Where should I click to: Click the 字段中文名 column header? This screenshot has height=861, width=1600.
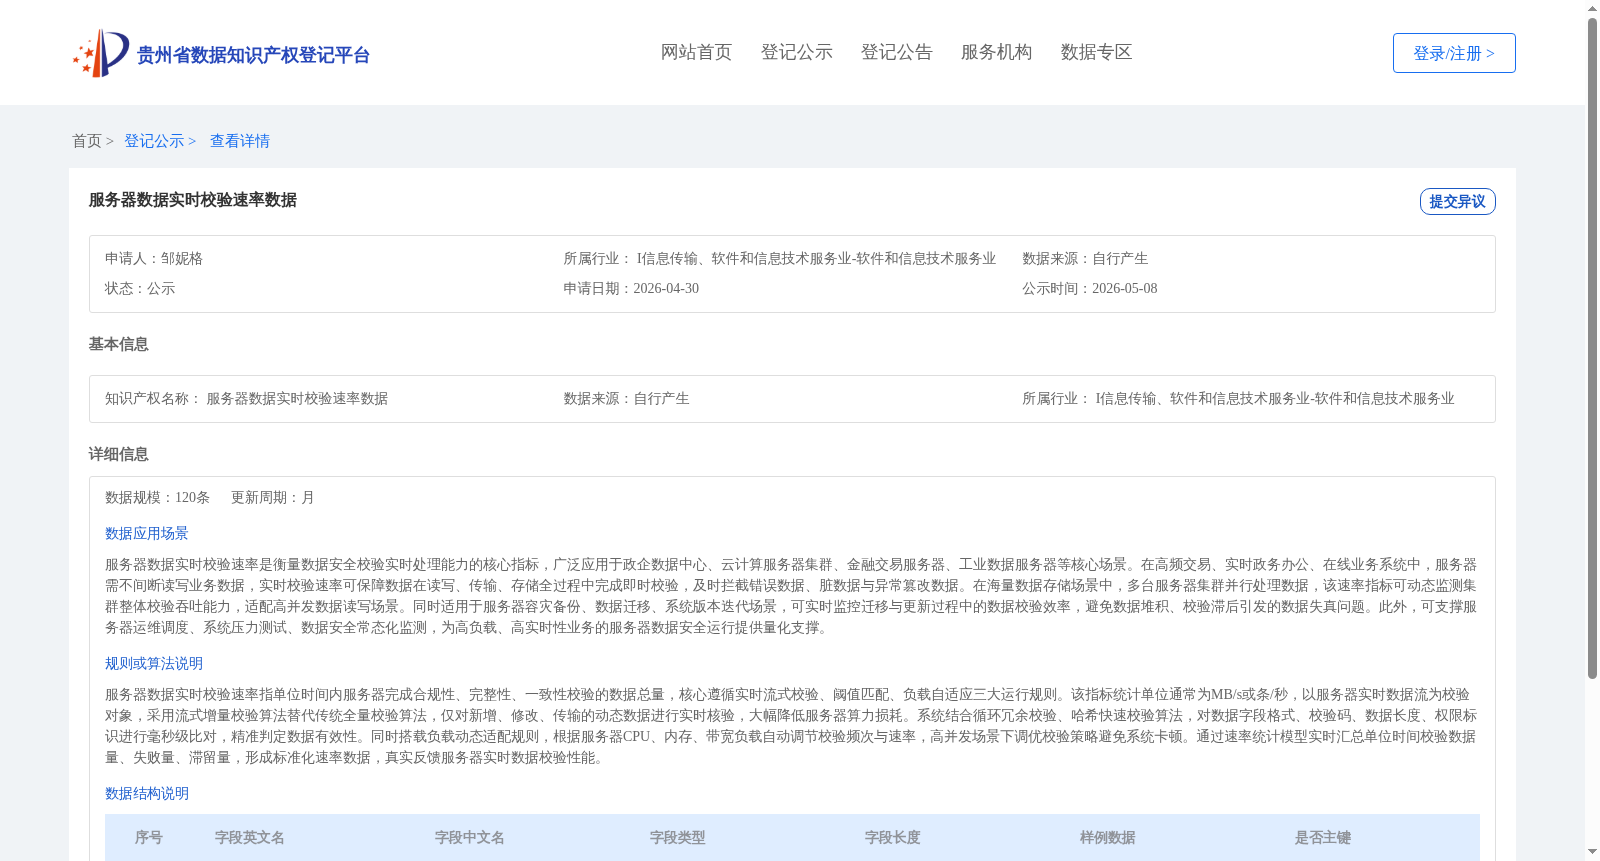click(470, 838)
